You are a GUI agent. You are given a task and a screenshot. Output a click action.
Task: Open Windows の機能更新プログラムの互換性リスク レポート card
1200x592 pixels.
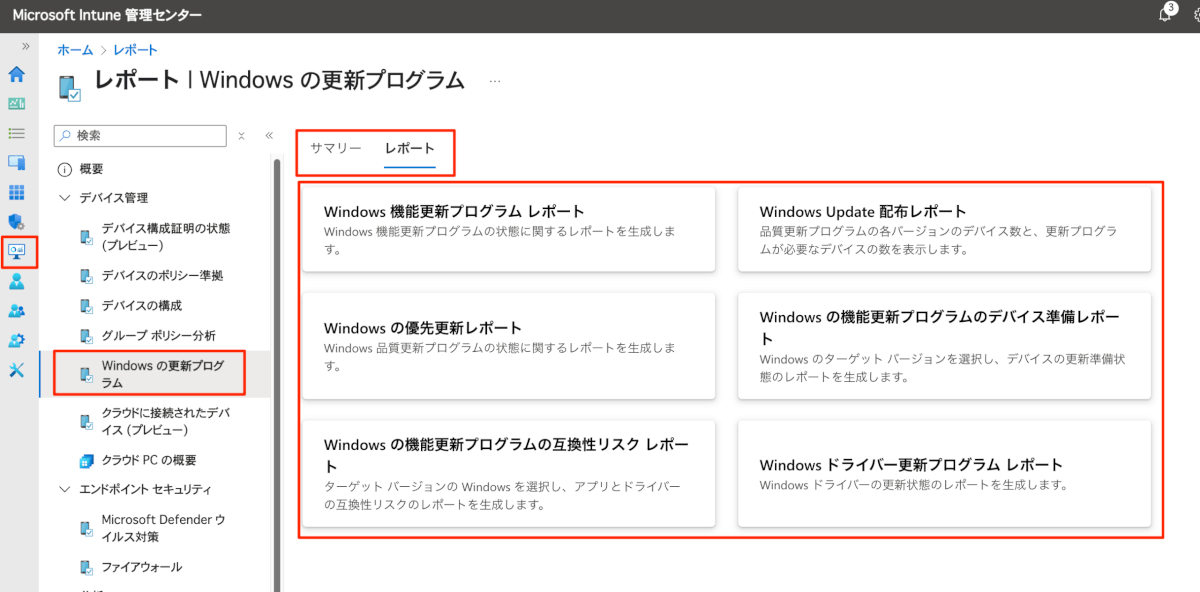pos(509,473)
